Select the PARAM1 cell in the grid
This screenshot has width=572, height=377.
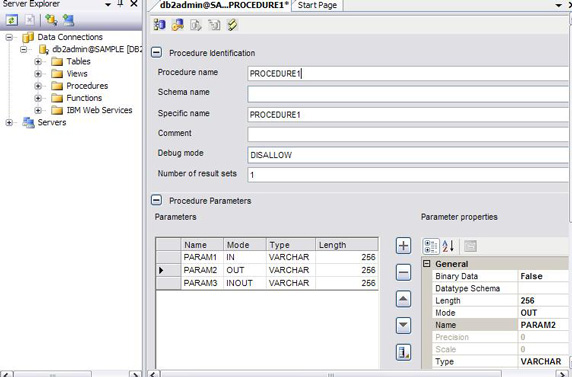(202, 257)
